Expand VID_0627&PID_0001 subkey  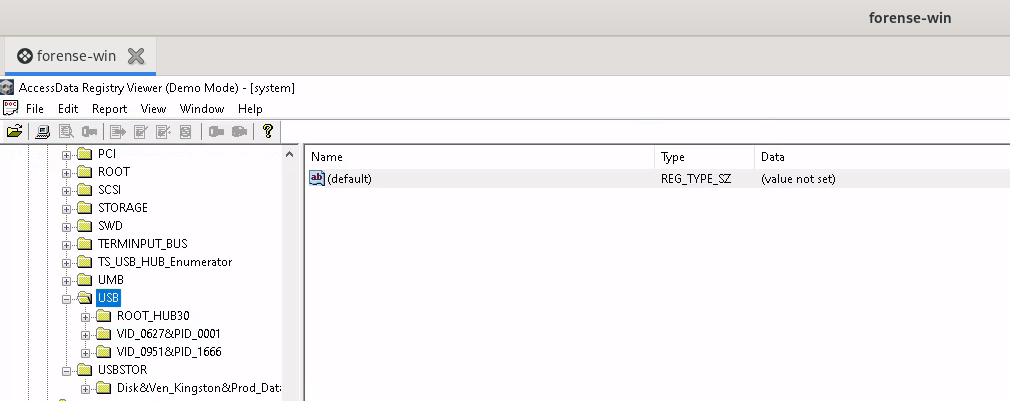coord(85,335)
